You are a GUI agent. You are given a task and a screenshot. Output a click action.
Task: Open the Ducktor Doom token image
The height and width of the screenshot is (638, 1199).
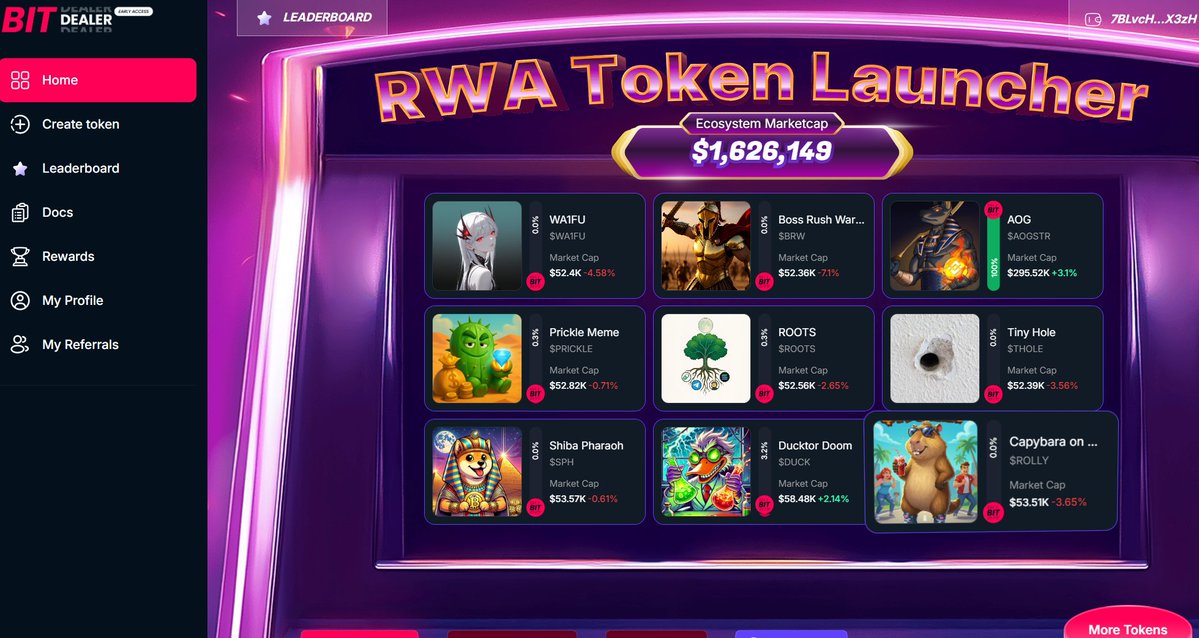[706, 471]
